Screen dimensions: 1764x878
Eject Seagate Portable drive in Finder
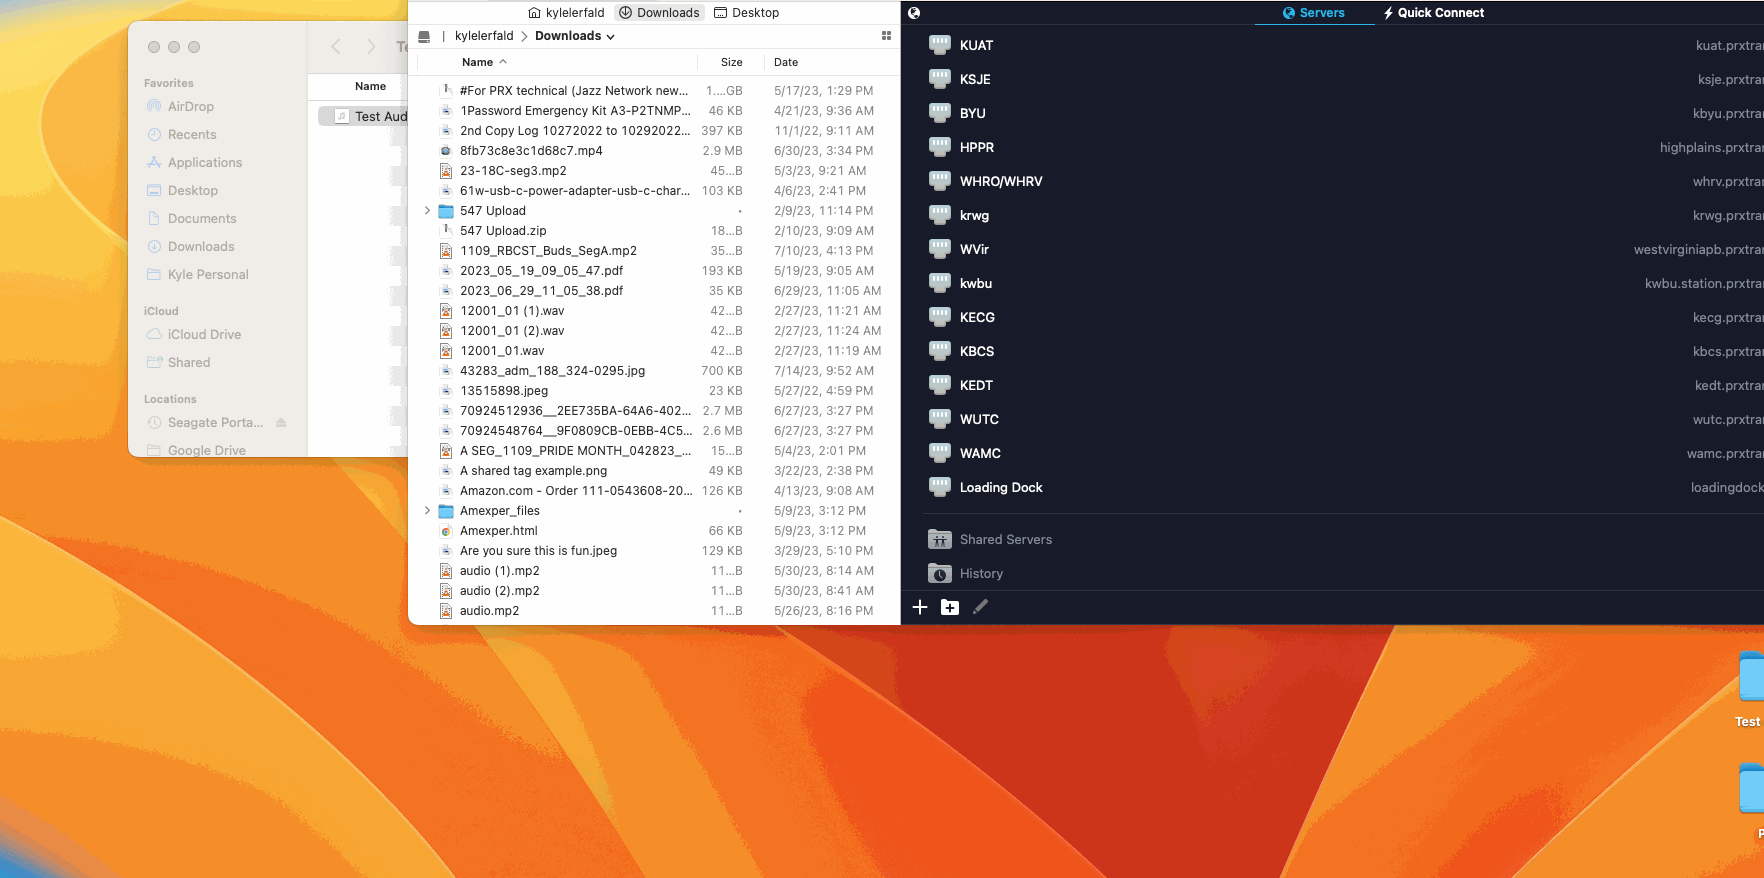[281, 422]
